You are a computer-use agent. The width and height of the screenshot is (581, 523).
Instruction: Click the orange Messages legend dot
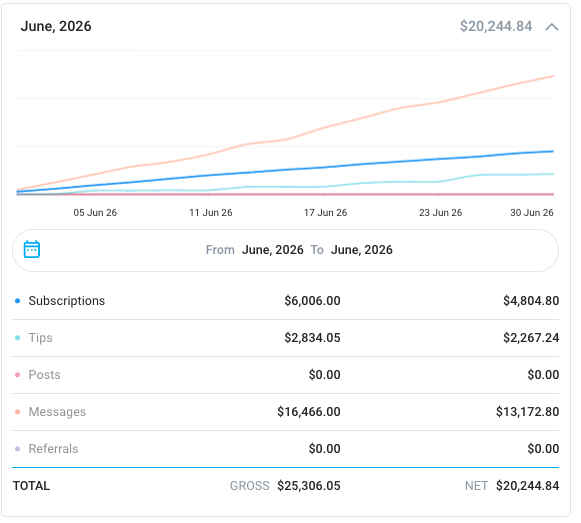point(17,412)
